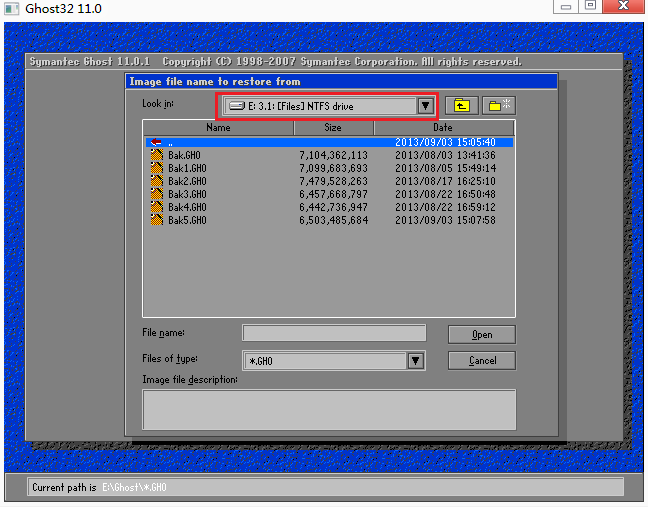Sort by the Date column header

[x=443, y=128]
